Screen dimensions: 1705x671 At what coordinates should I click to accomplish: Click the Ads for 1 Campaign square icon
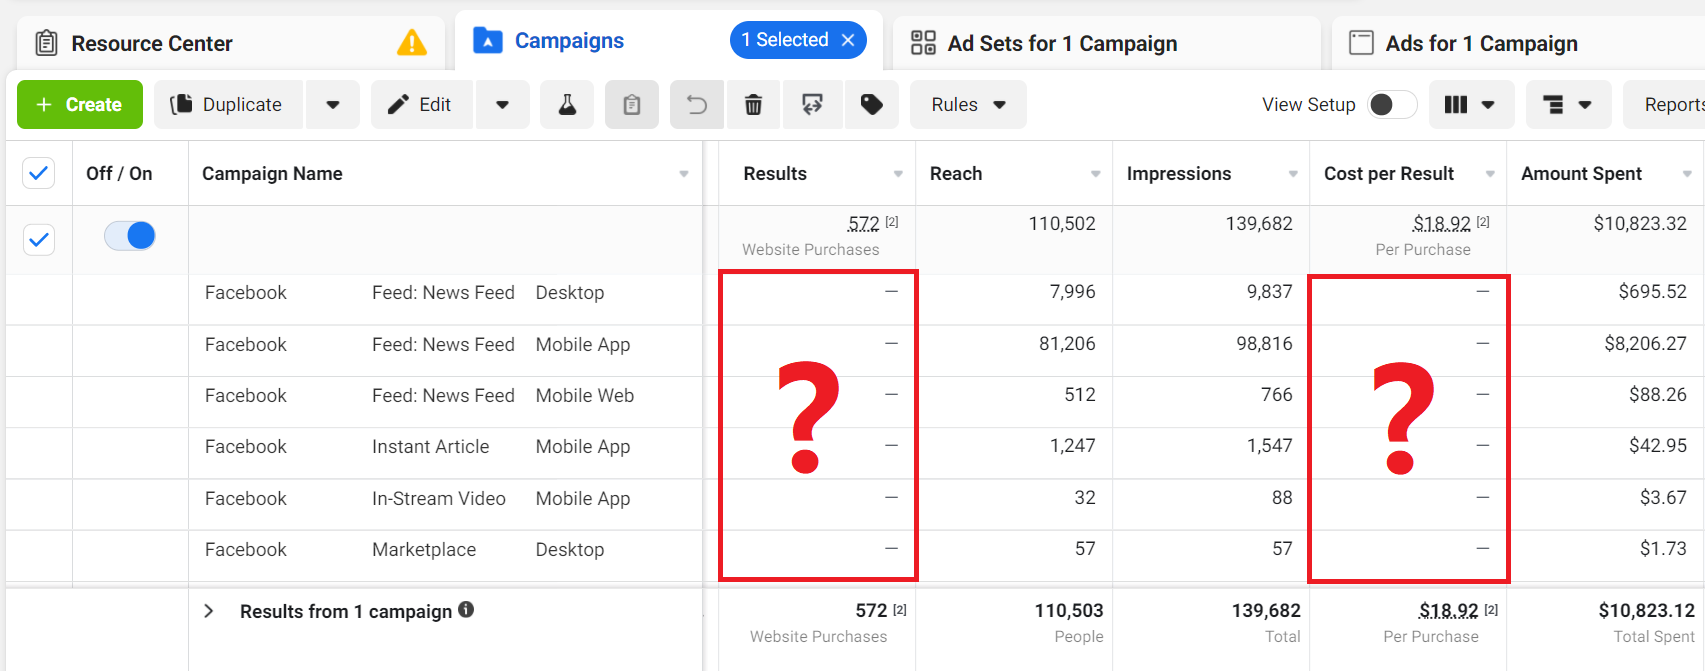click(x=1361, y=42)
